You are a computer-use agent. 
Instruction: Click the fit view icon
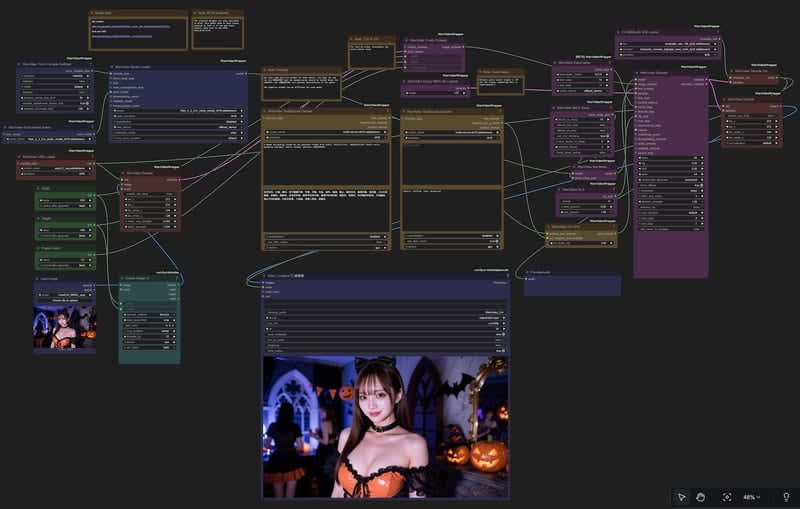[x=727, y=497]
